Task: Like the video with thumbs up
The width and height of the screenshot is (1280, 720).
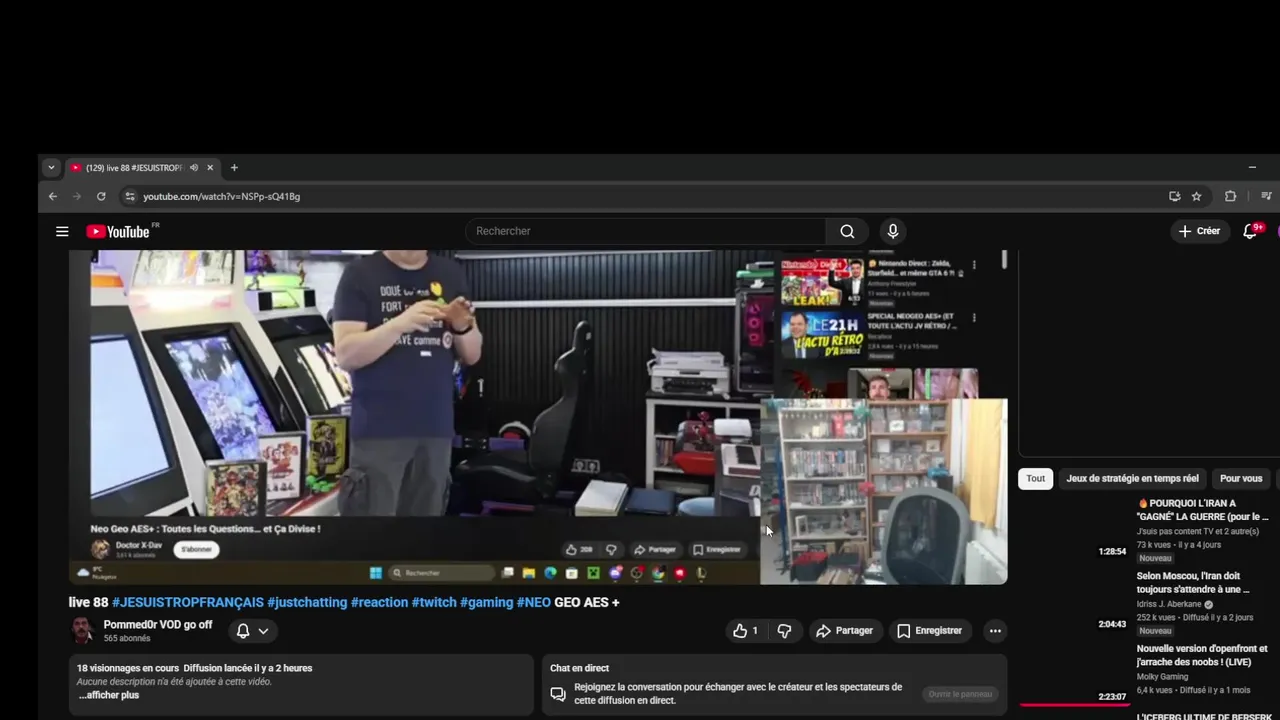Action: [745, 631]
